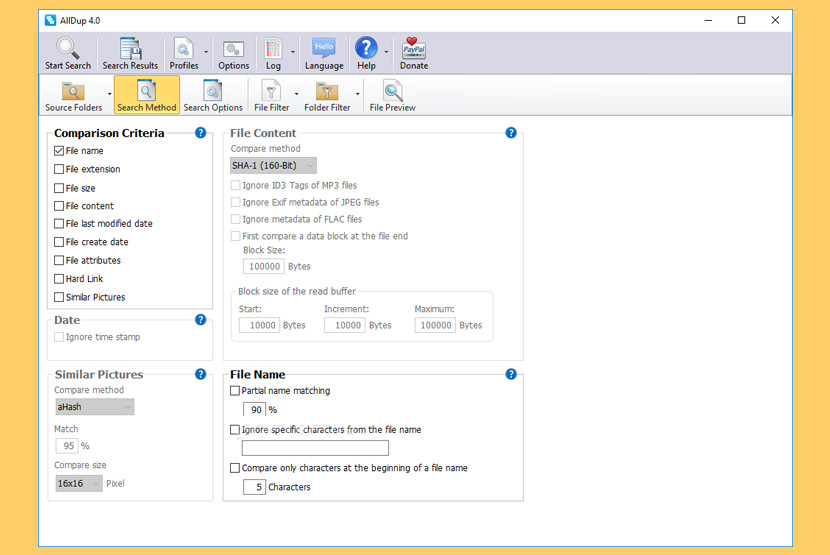Click the File Content help icon
The width and height of the screenshot is (830, 555).
511,133
